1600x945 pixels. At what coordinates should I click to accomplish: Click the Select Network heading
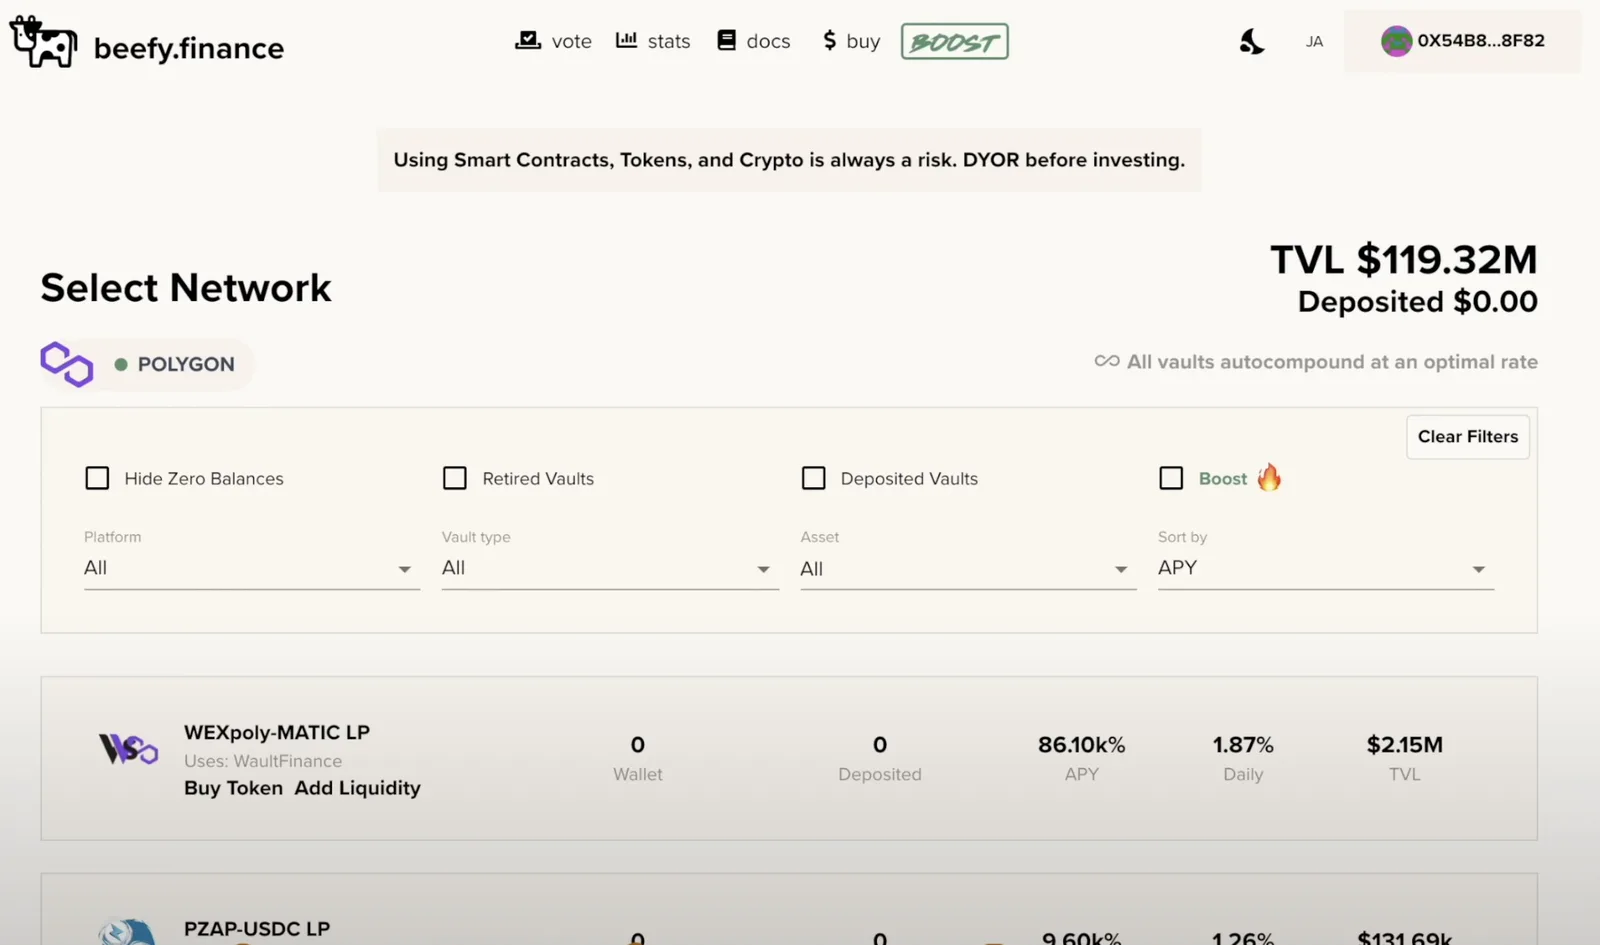point(186,288)
